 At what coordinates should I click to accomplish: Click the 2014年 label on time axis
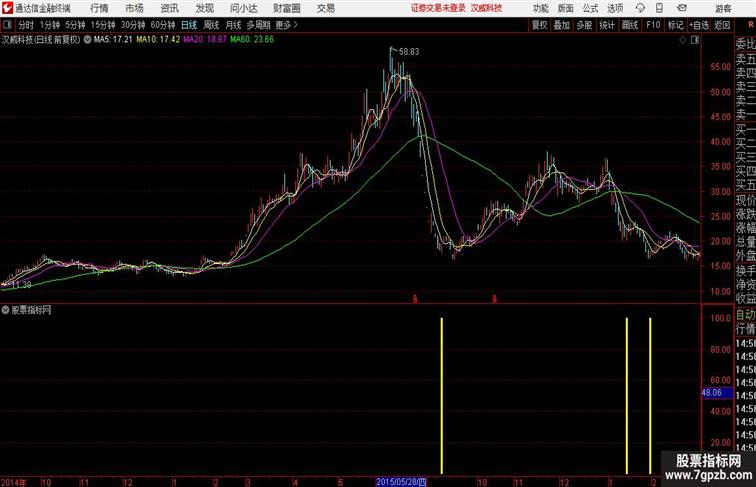[x=14, y=482]
